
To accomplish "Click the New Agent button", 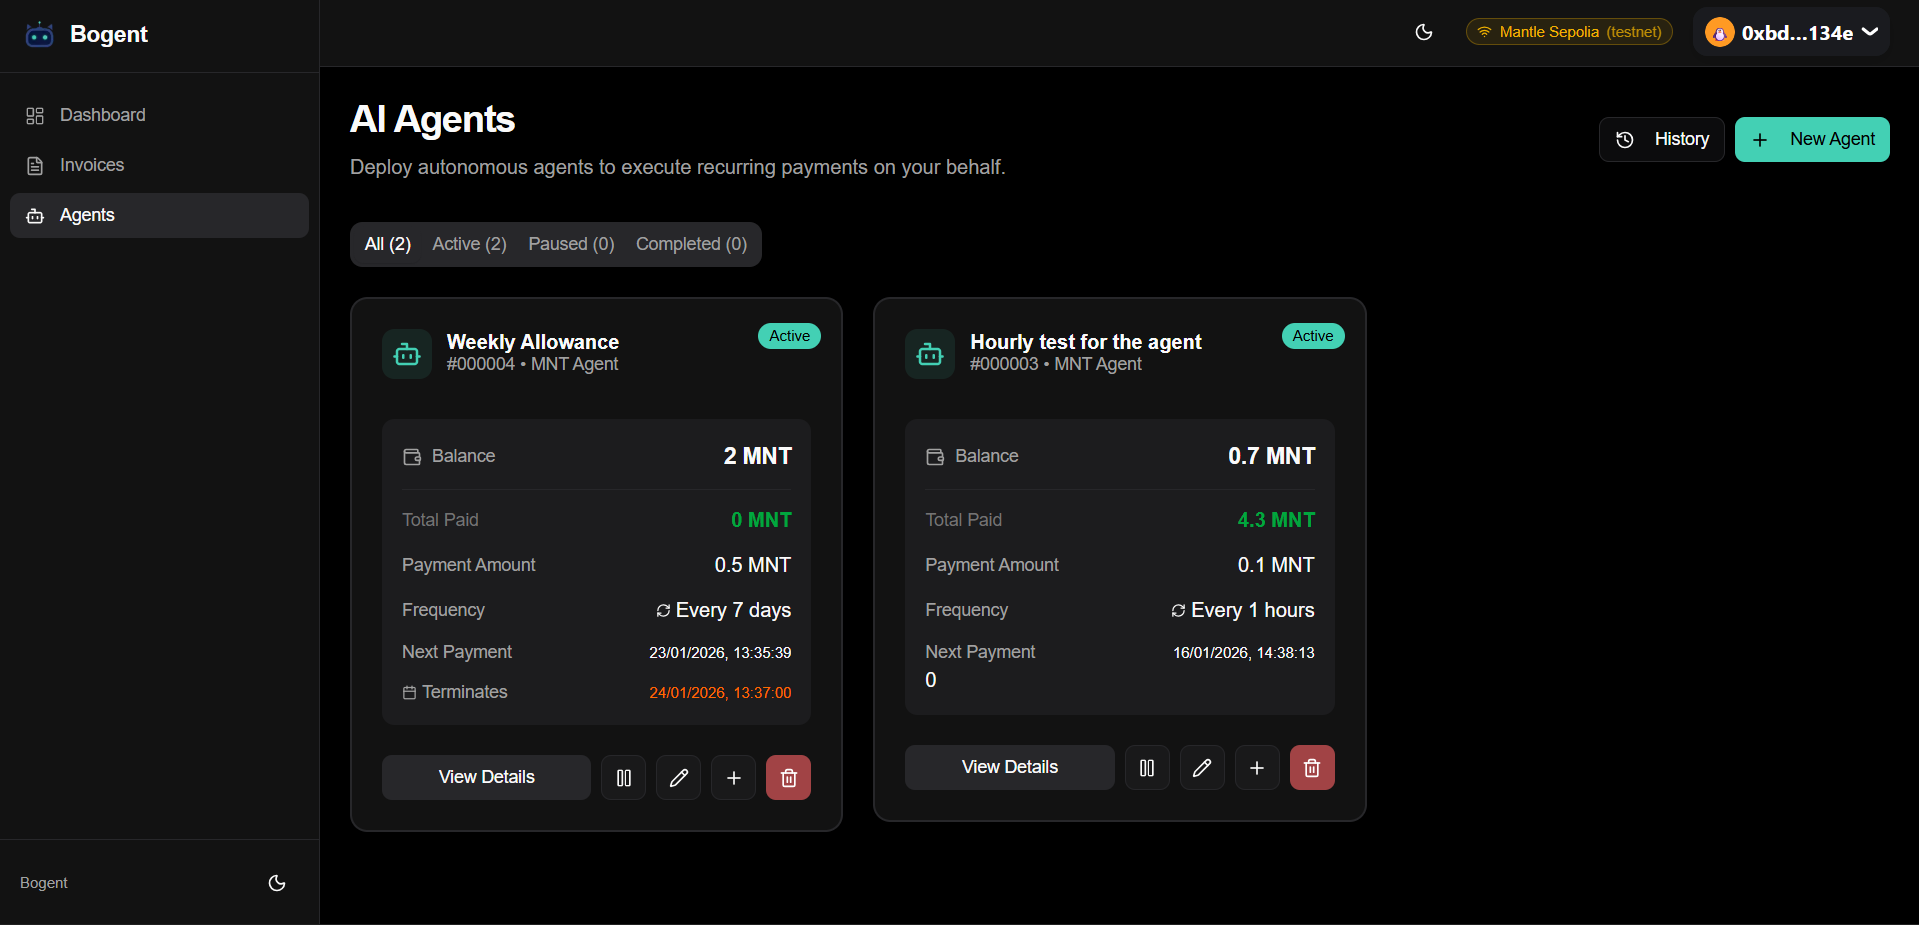I will pos(1812,139).
